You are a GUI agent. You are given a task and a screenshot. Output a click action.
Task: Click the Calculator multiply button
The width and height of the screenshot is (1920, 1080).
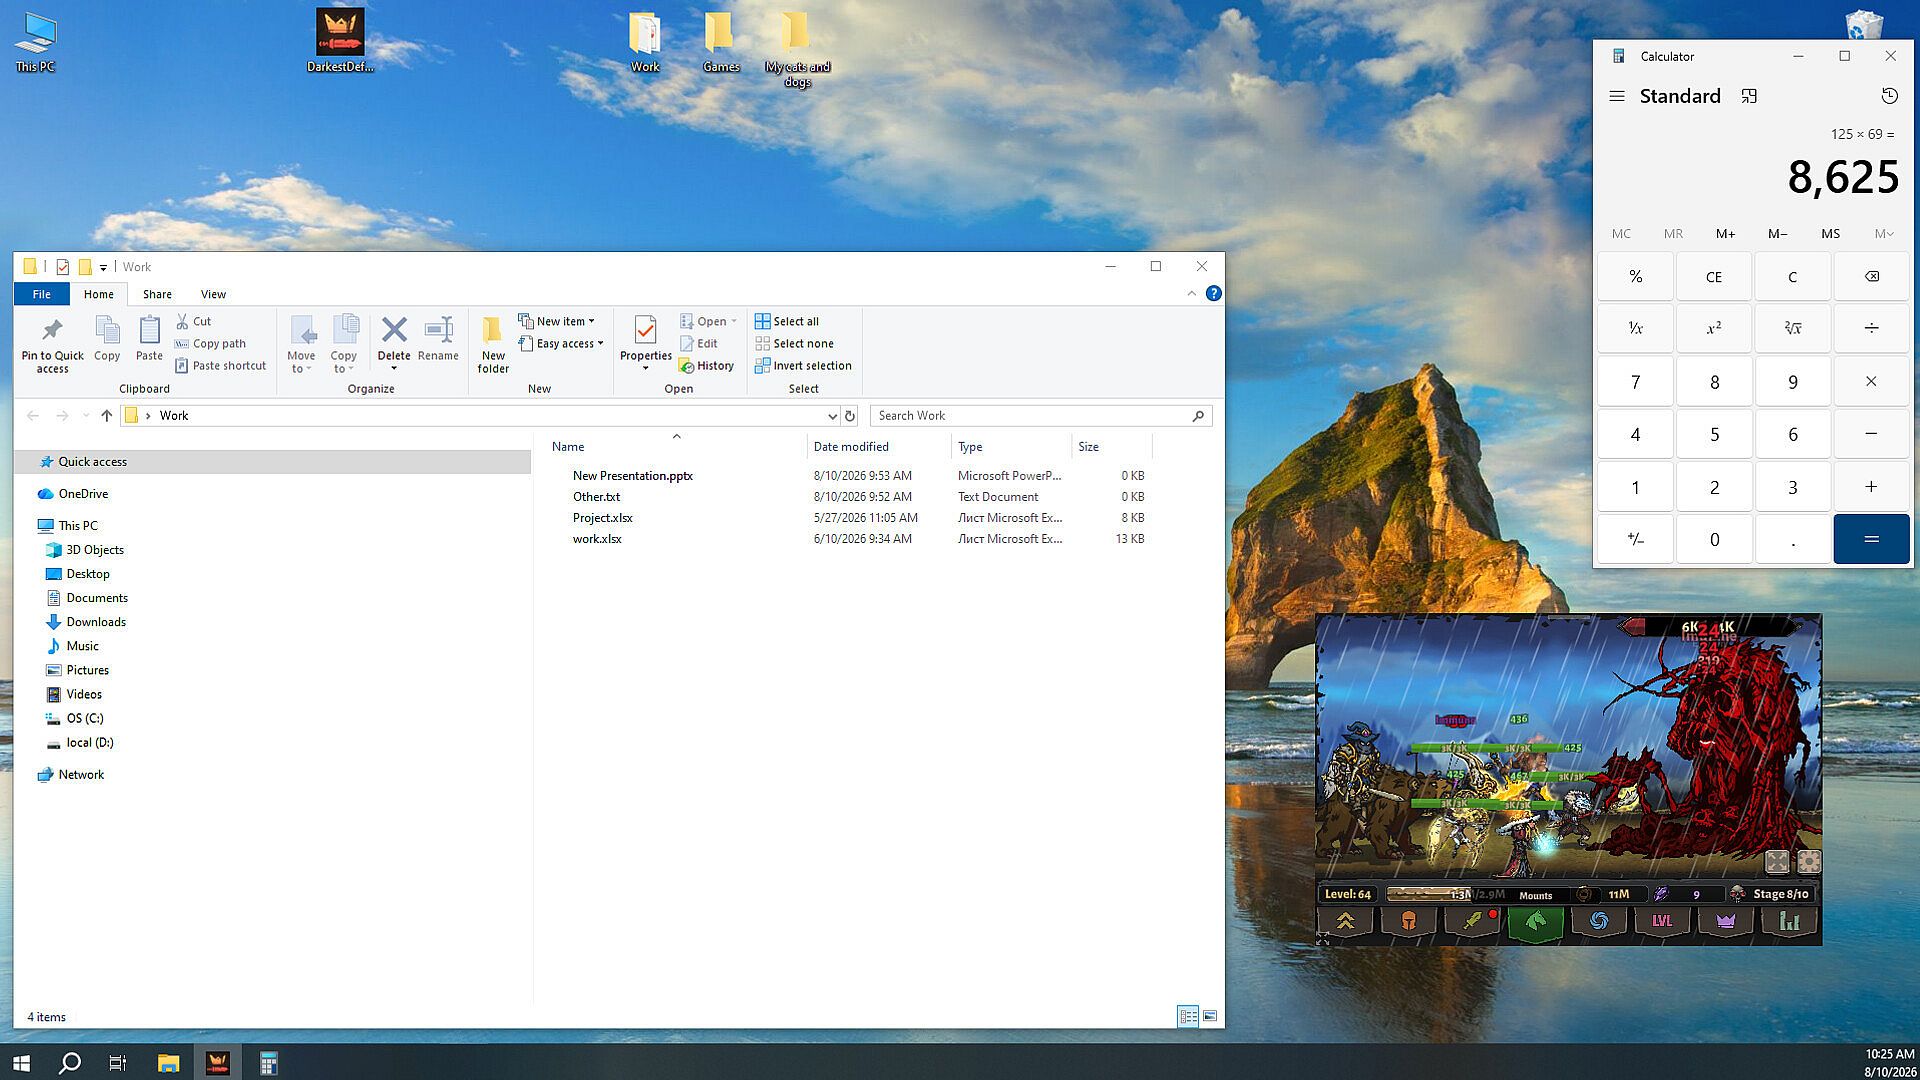pos(1871,381)
